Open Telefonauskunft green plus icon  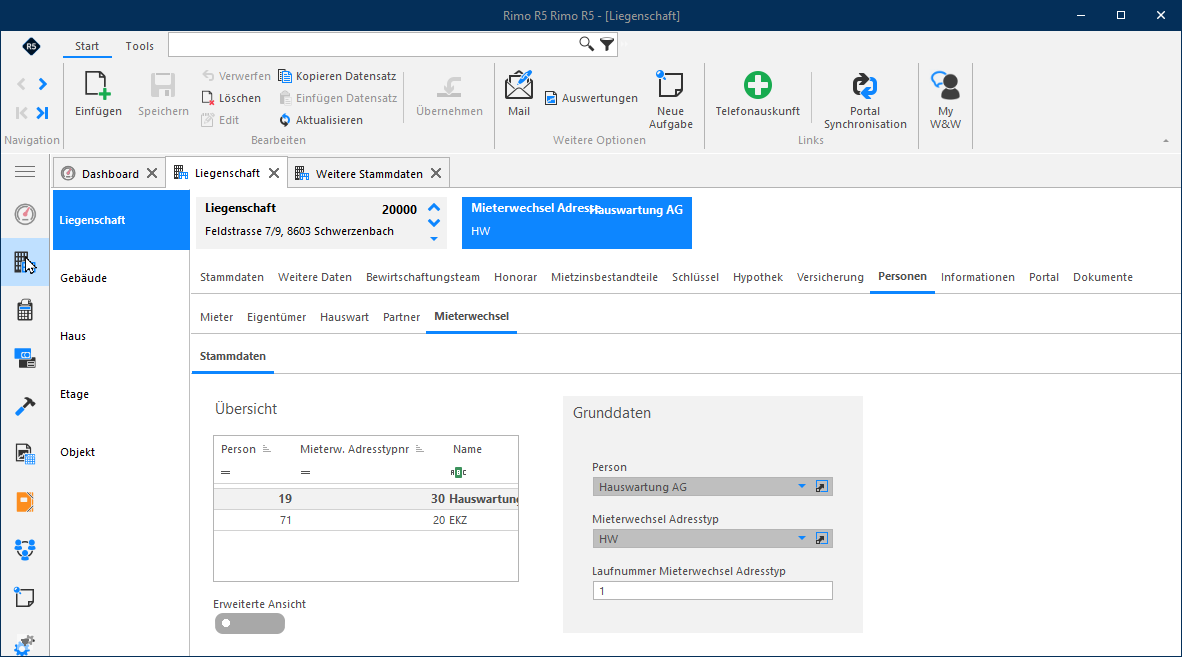(758, 85)
